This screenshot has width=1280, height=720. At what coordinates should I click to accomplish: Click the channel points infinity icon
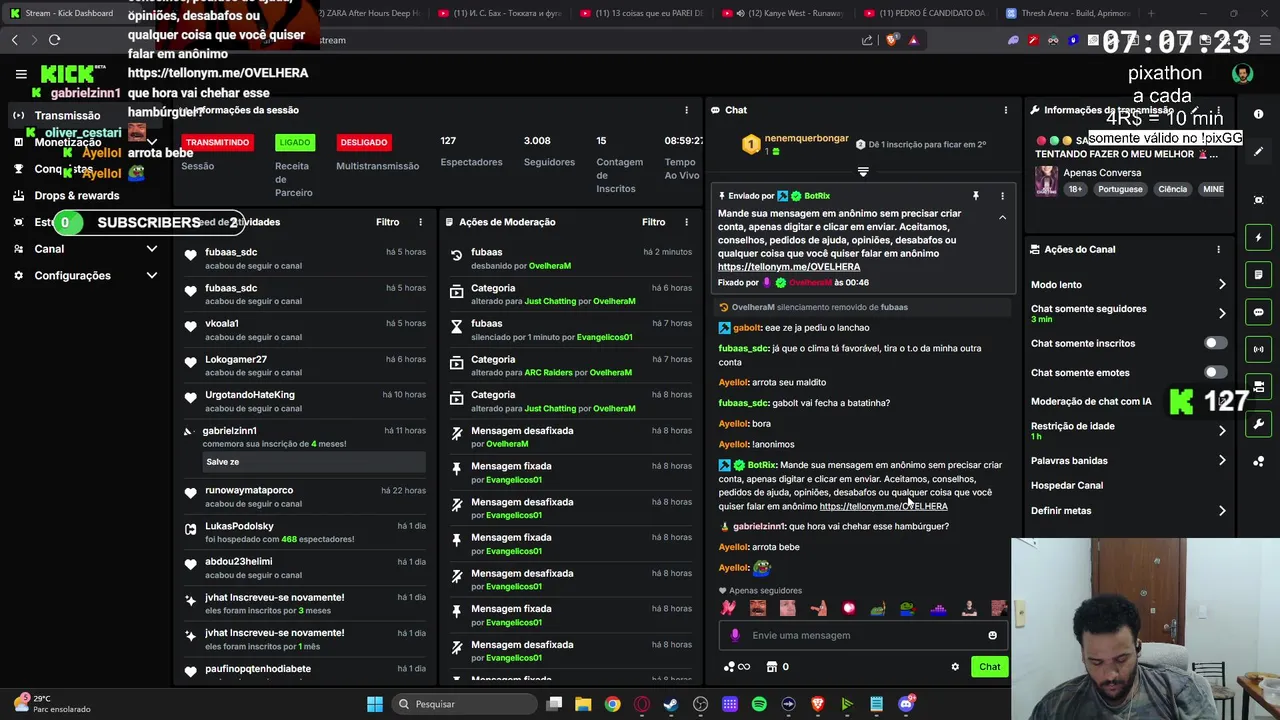click(x=736, y=667)
